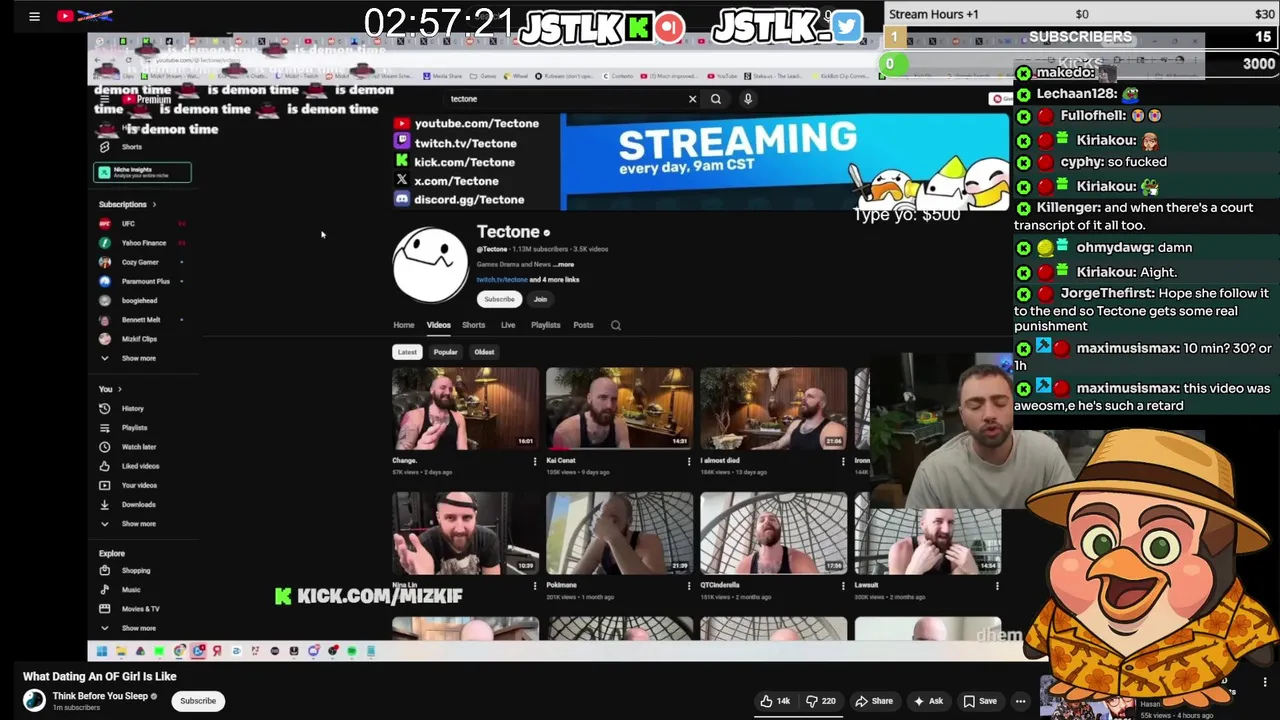Open Paramount Plus subscription channel
The width and height of the screenshot is (1280, 720).
click(x=145, y=281)
